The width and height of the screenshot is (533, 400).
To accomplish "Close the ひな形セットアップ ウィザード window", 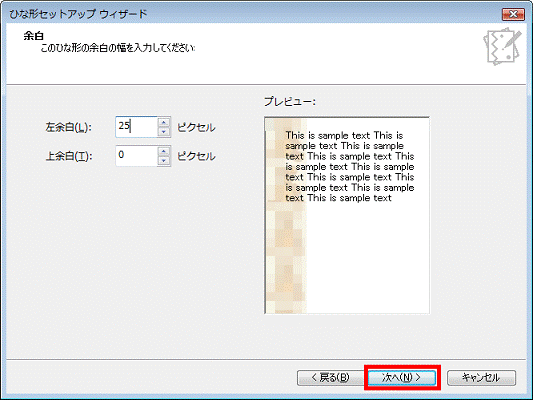I will (513, 14).
